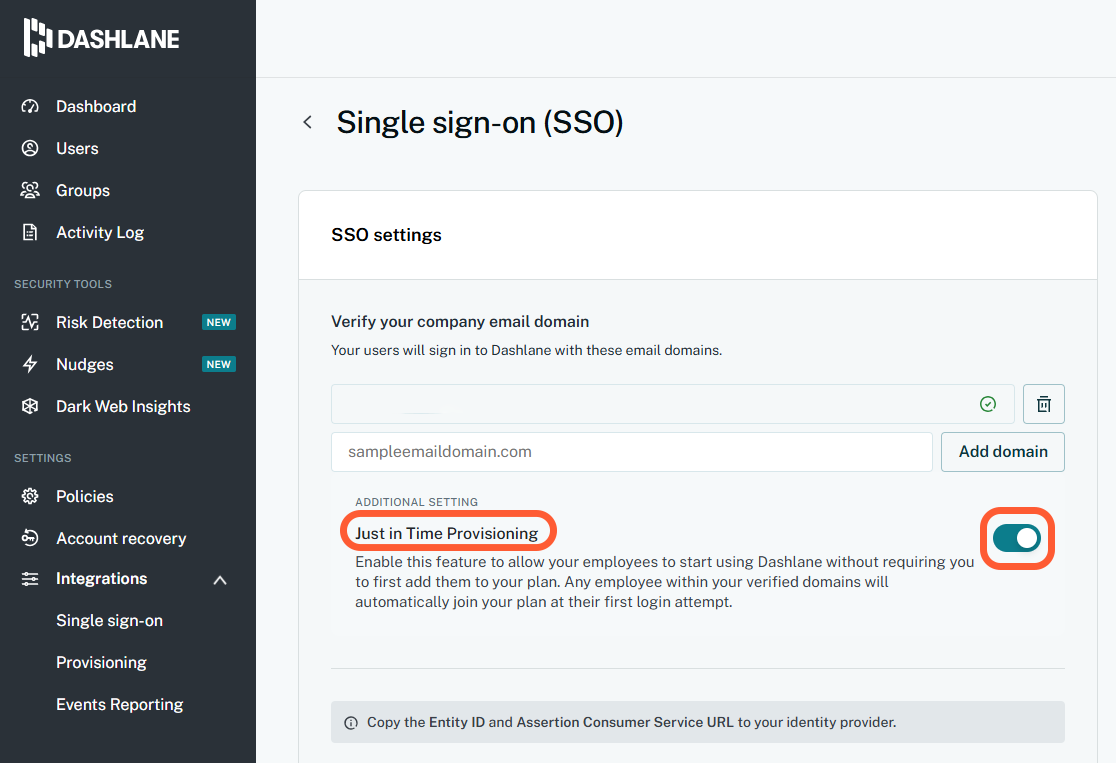1116x763 pixels.
Task: Click the Add domain button
Action: coord(1002,452)
